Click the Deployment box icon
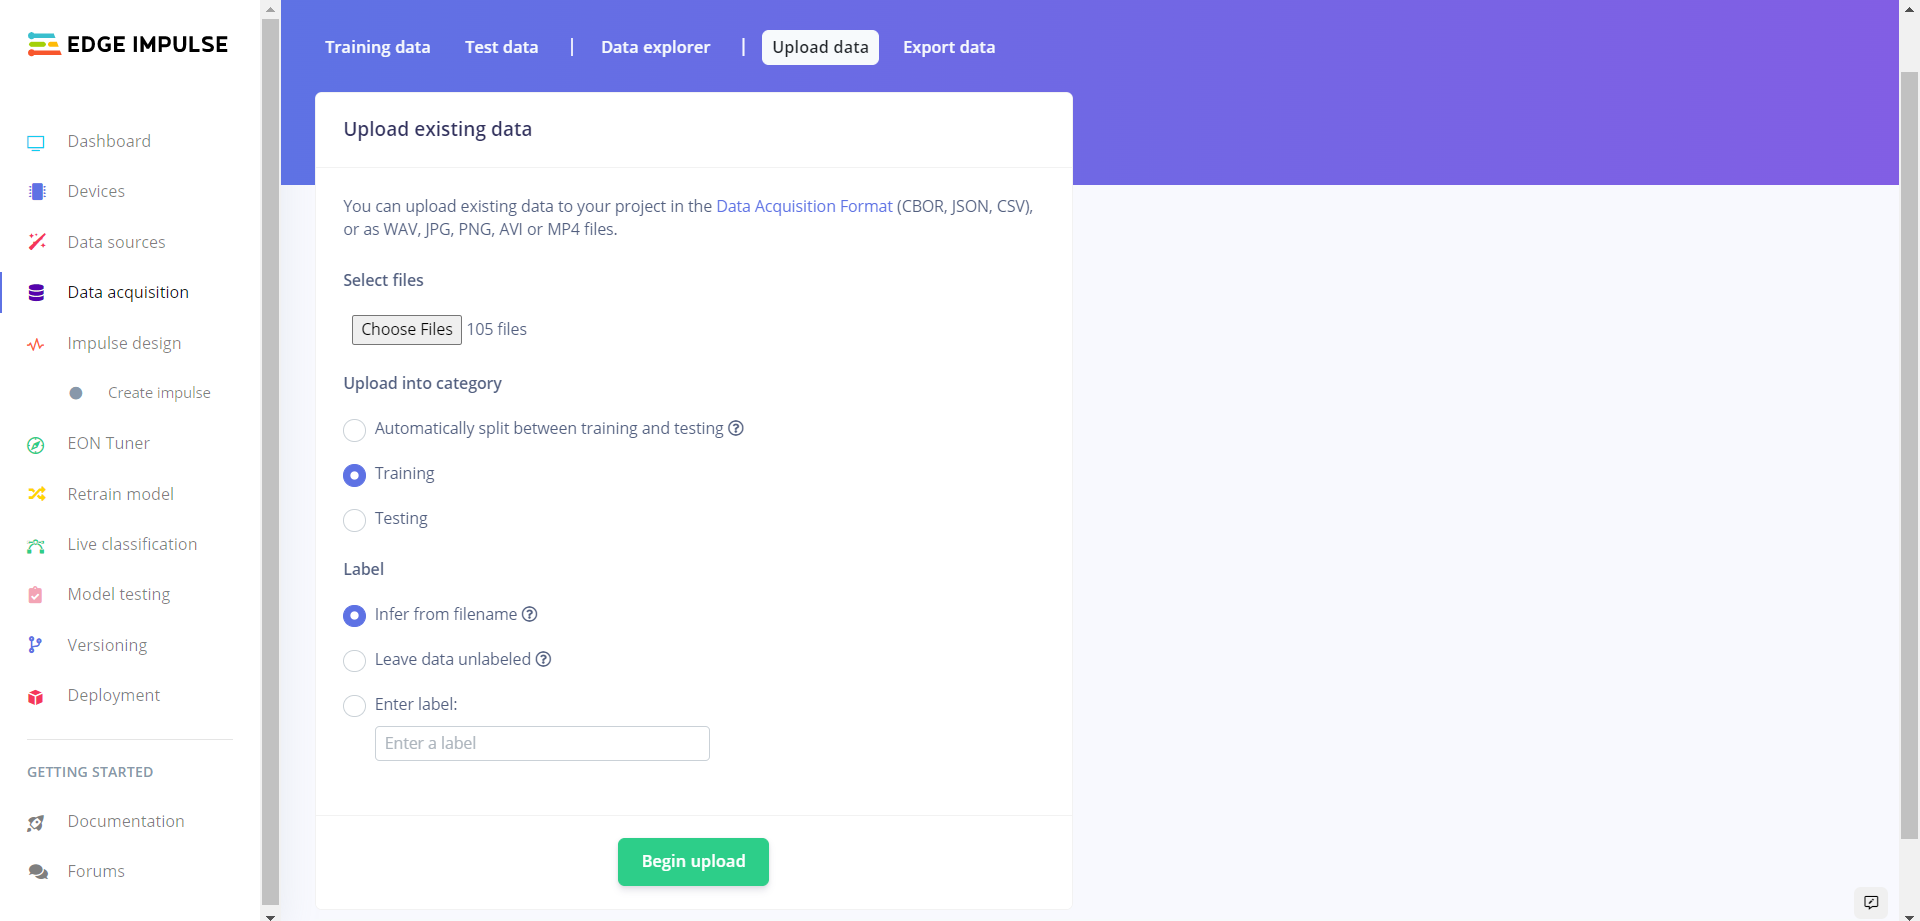 [x=36, y=697]
